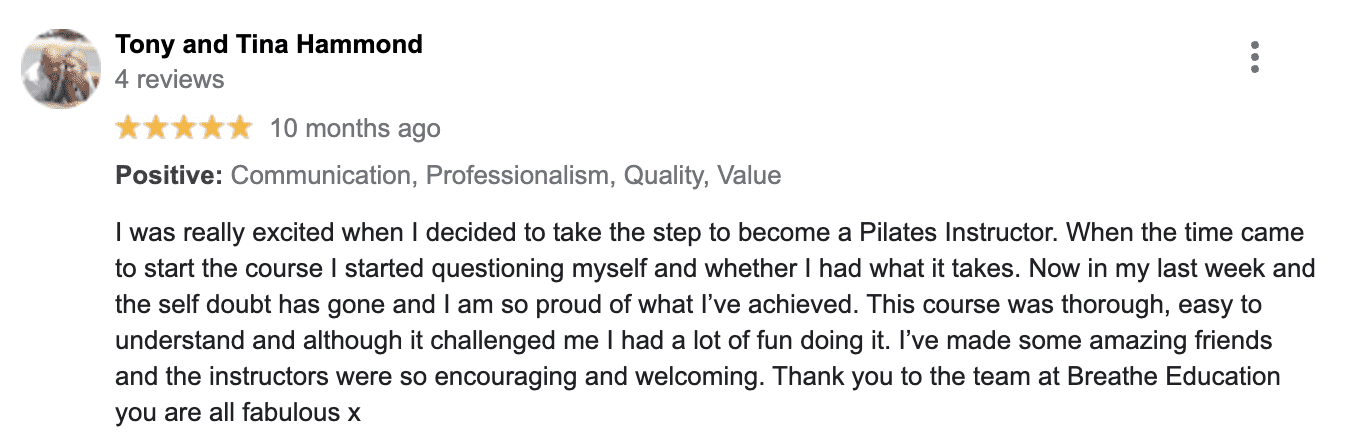Screen dimensions: 1350x444
Task: Click the second gold rating star
Action: pos(157,128)
